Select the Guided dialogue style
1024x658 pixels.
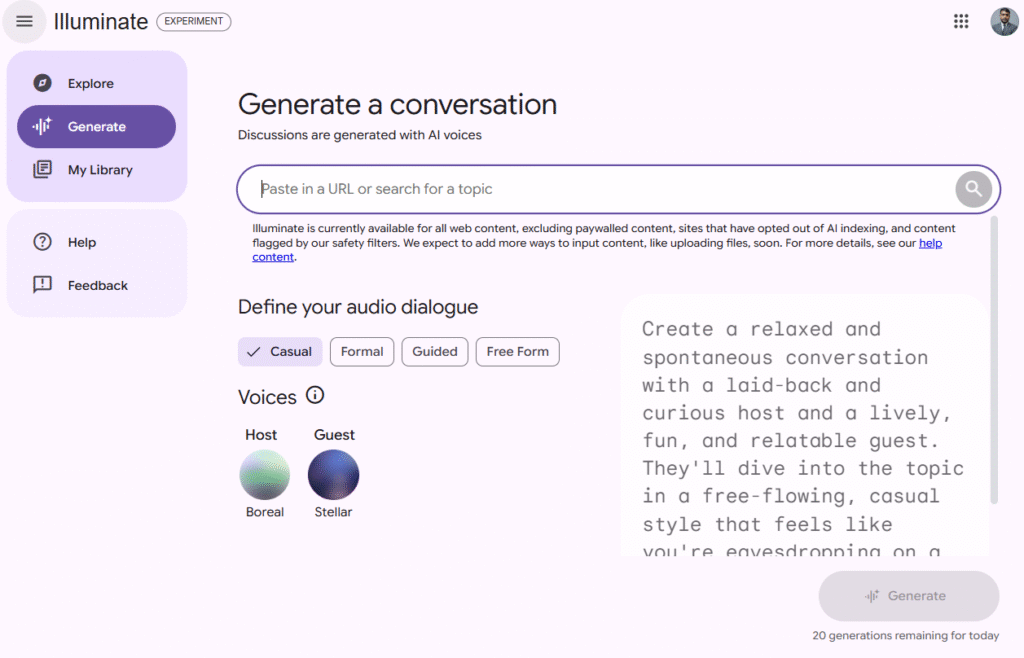tap(435, 352)
